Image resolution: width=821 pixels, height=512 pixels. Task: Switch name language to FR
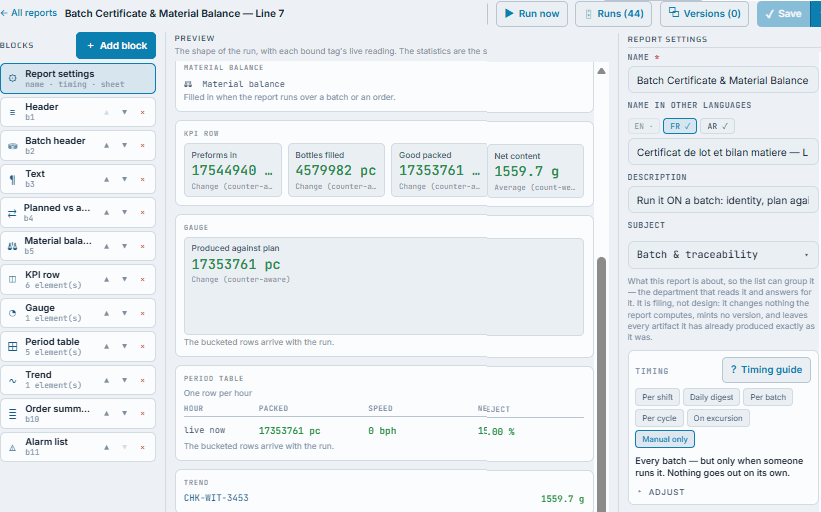680,126
